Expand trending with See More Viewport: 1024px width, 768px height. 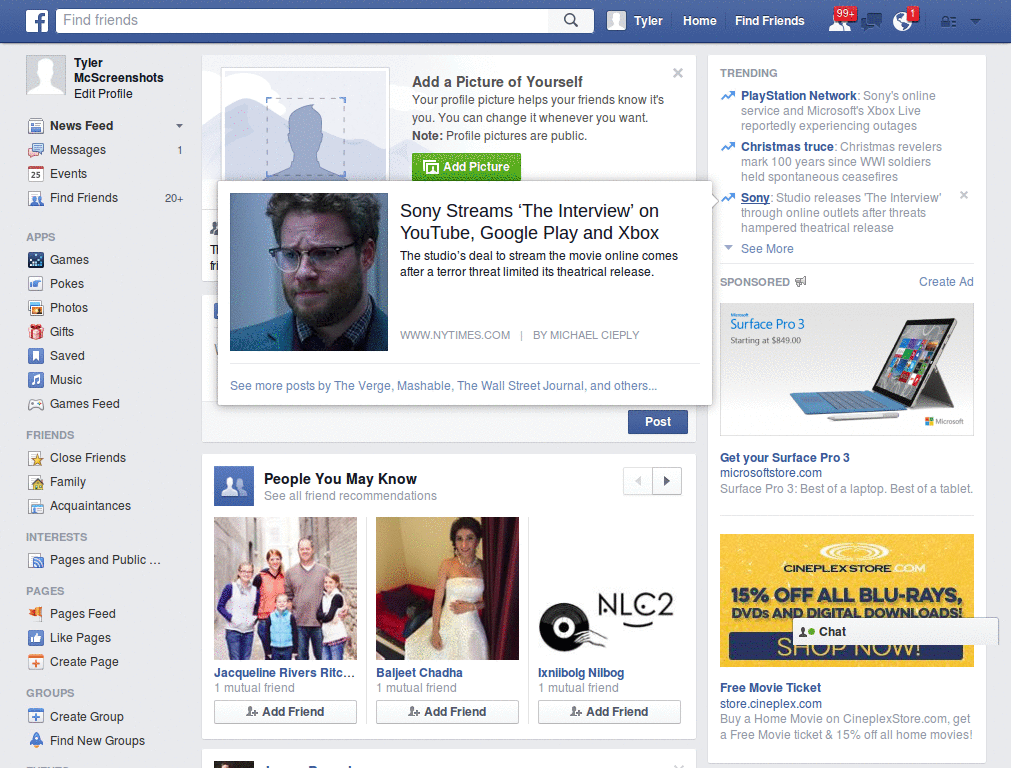tap(767, 249)
